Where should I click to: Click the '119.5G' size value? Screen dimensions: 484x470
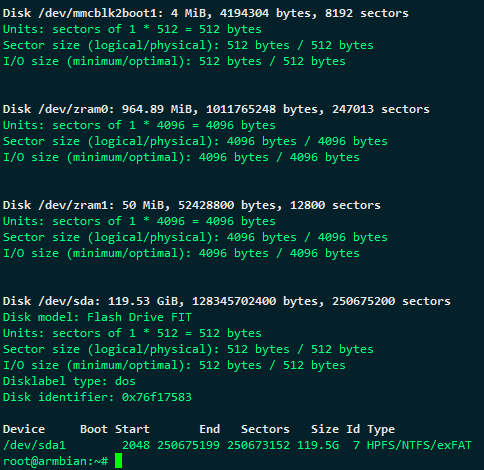[x=318, y=445]
